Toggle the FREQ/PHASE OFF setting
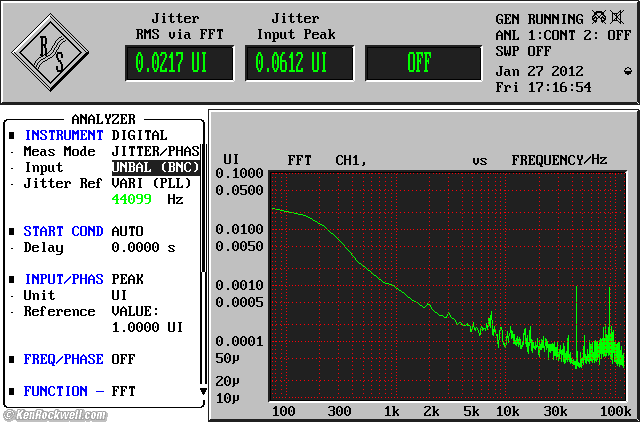The height and width of the screenshot is (422, 640). tap(123, 359)
